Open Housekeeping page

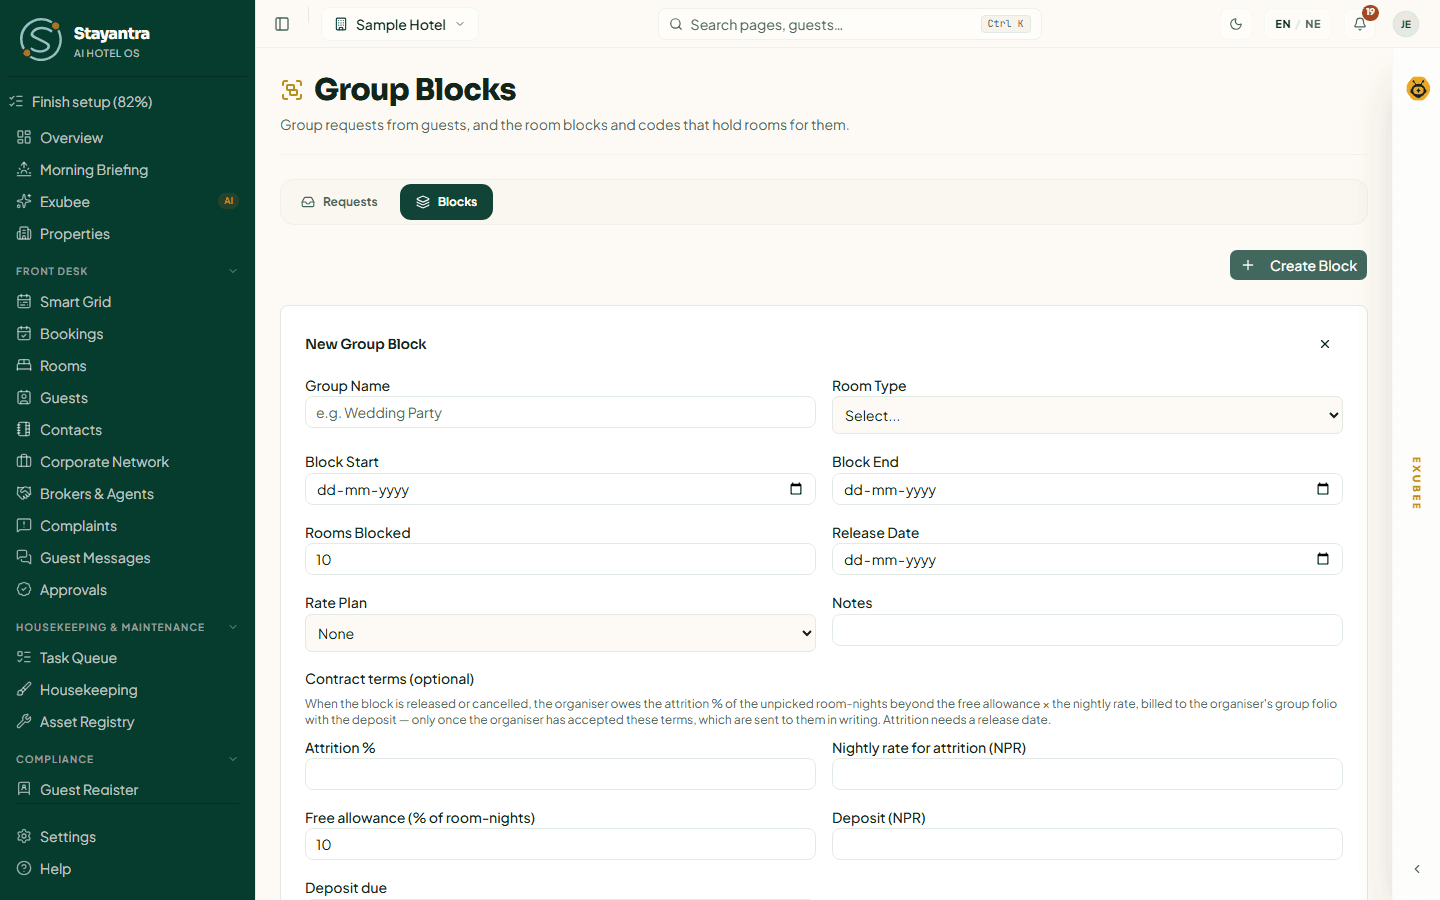tap(127, 690)
